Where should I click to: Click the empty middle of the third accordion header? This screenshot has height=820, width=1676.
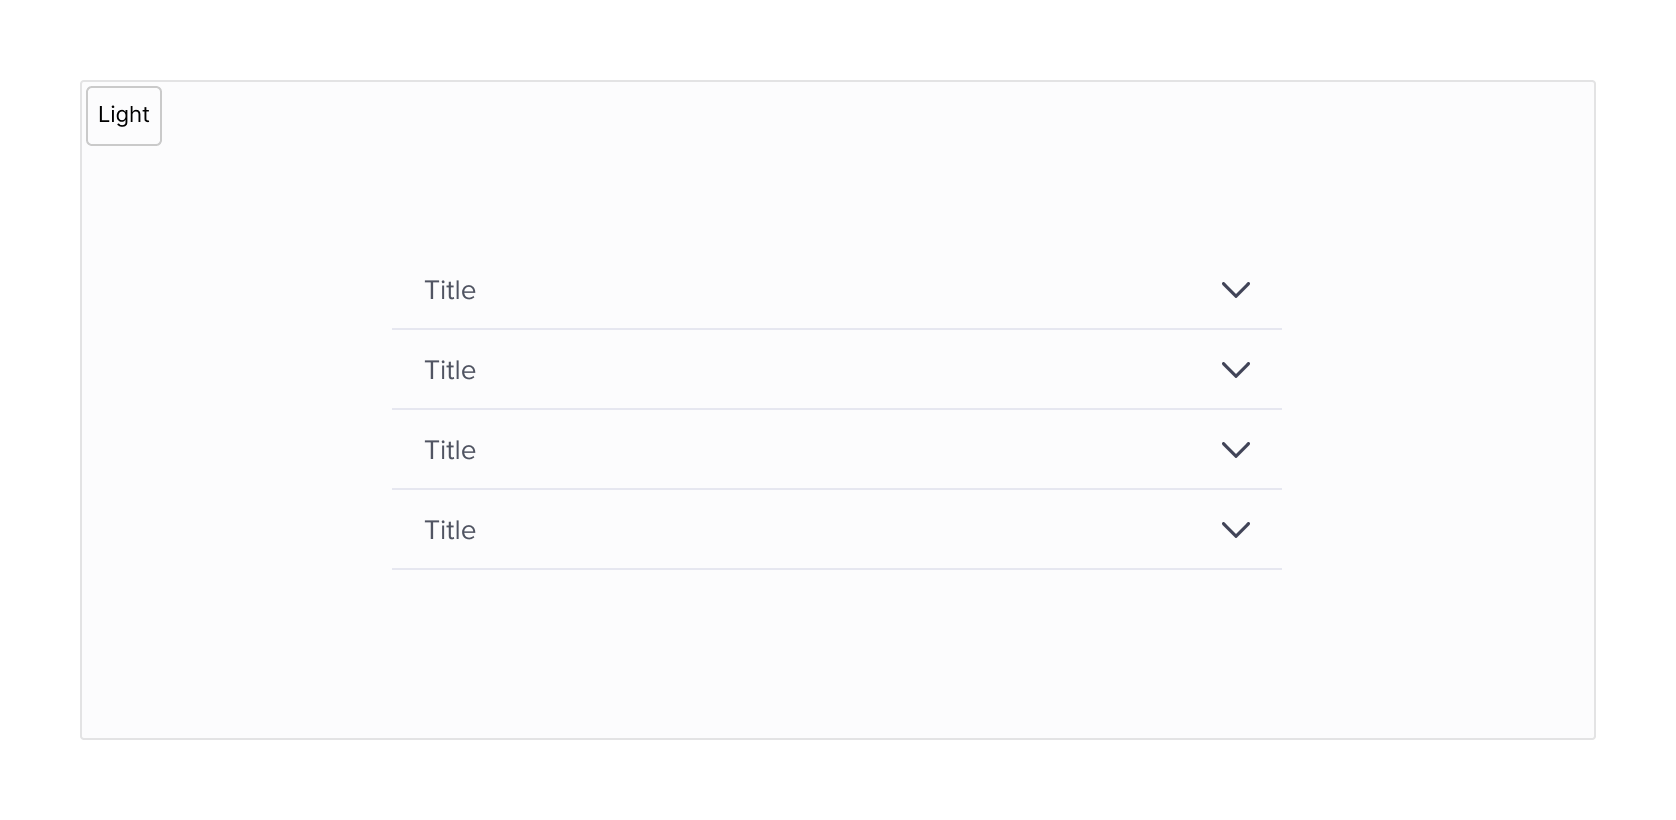coord(836,450)
